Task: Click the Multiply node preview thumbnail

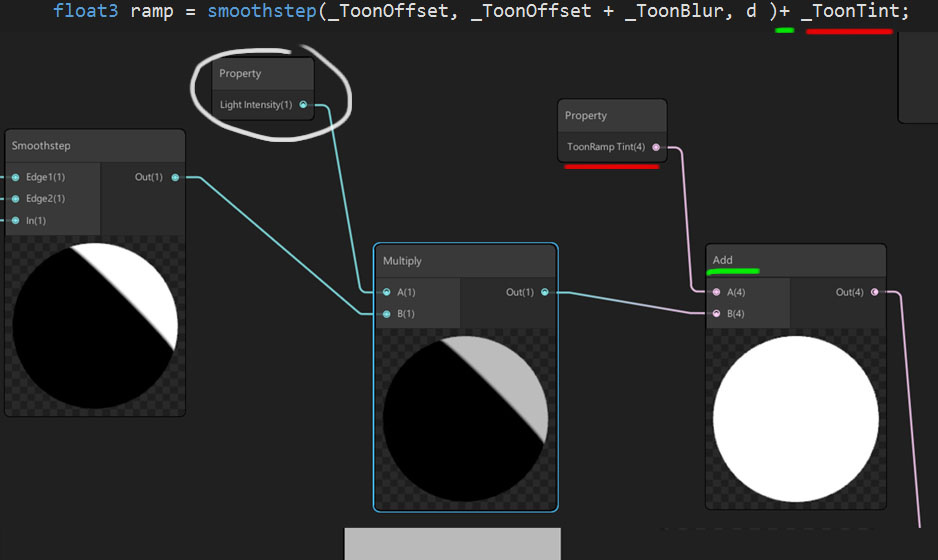Action: coord(465,419)
